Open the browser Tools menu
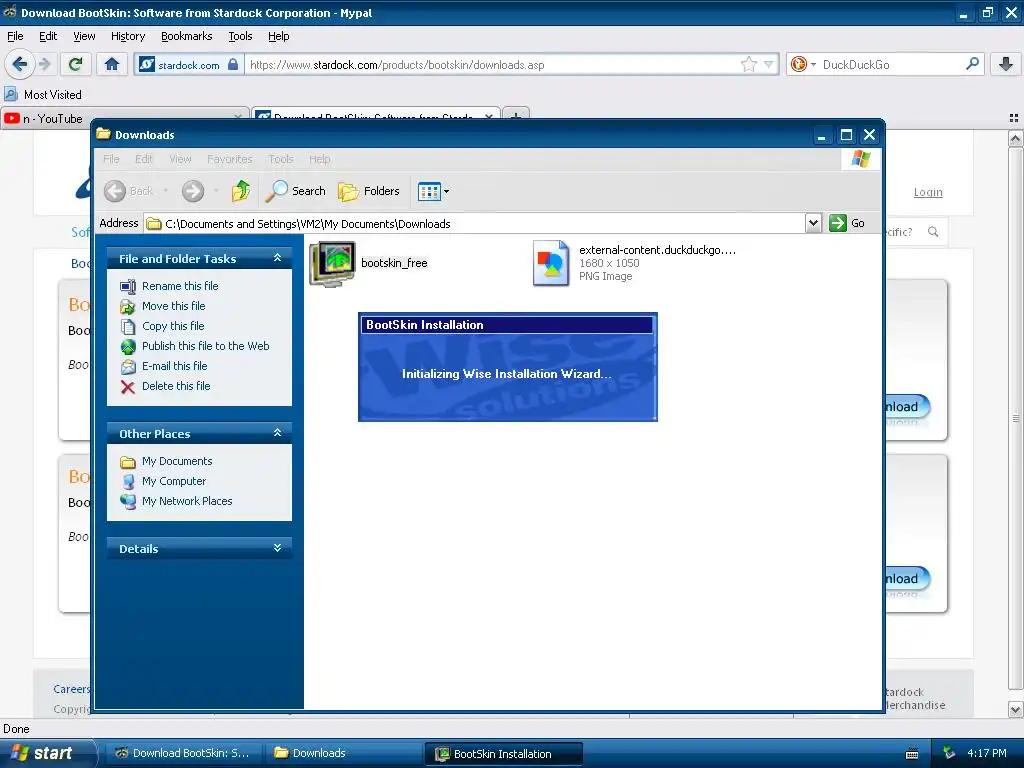This screenshot has height=768, width=1024. (x=240, y=36)
